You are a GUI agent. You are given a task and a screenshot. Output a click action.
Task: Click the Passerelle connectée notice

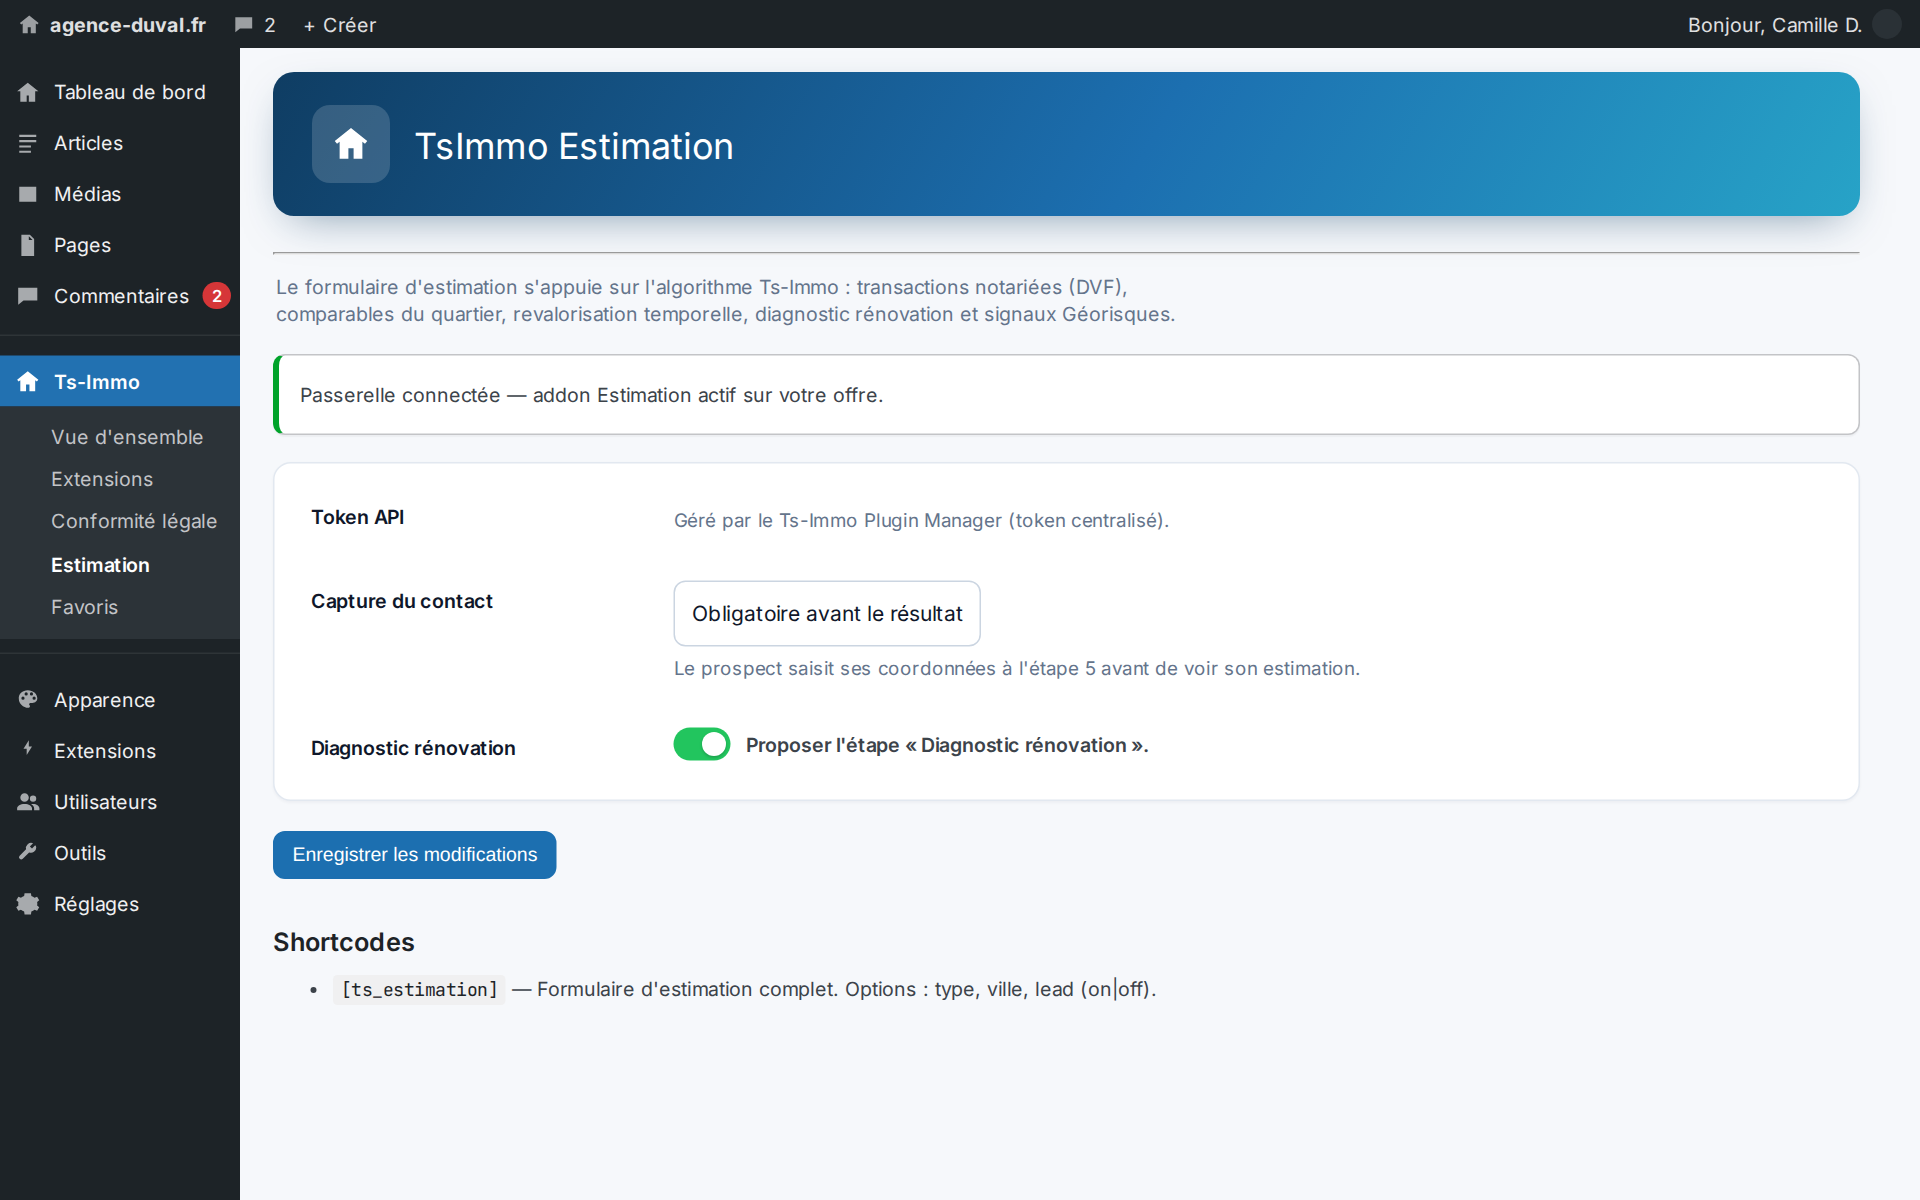click(x=1066, y=394)
